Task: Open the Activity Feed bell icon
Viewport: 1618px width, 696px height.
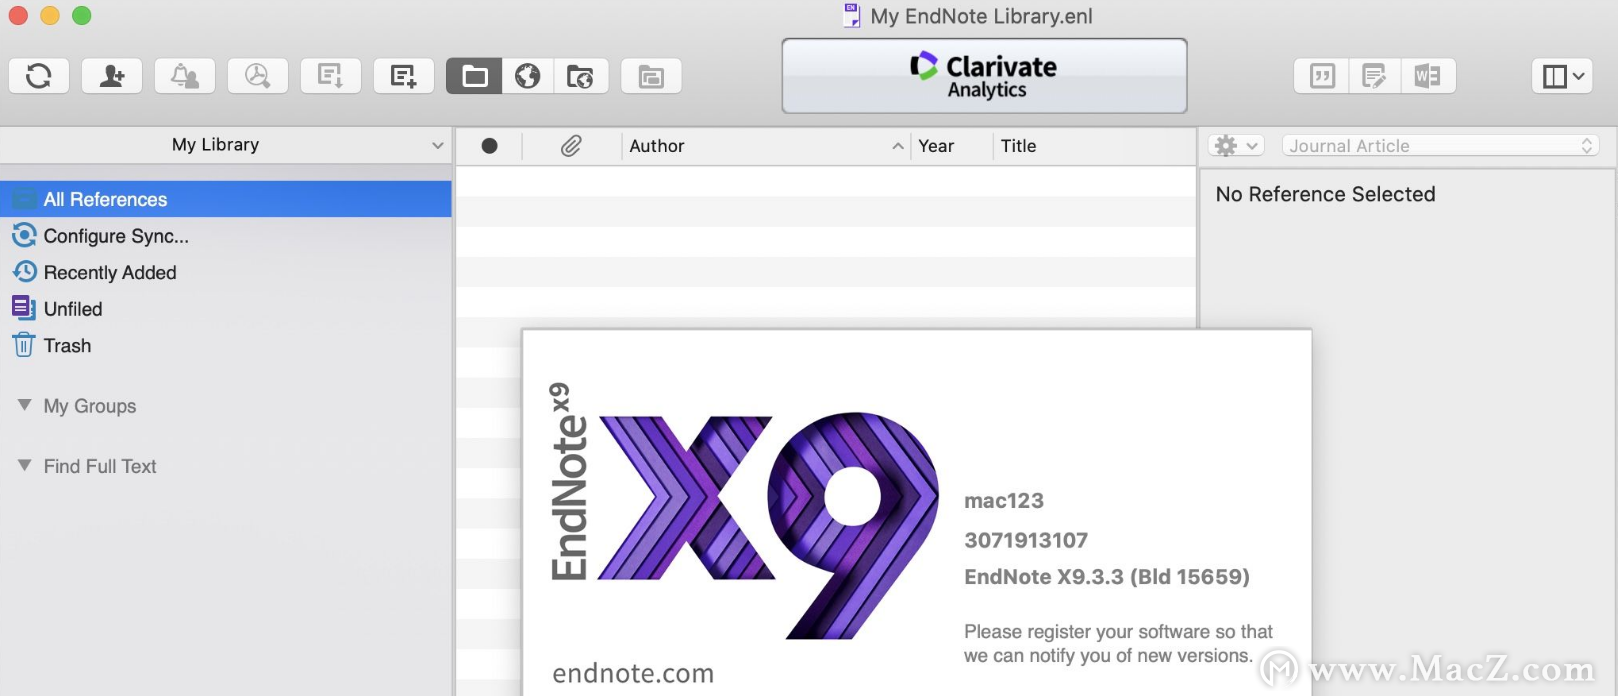Action: [x=185, y=76]
